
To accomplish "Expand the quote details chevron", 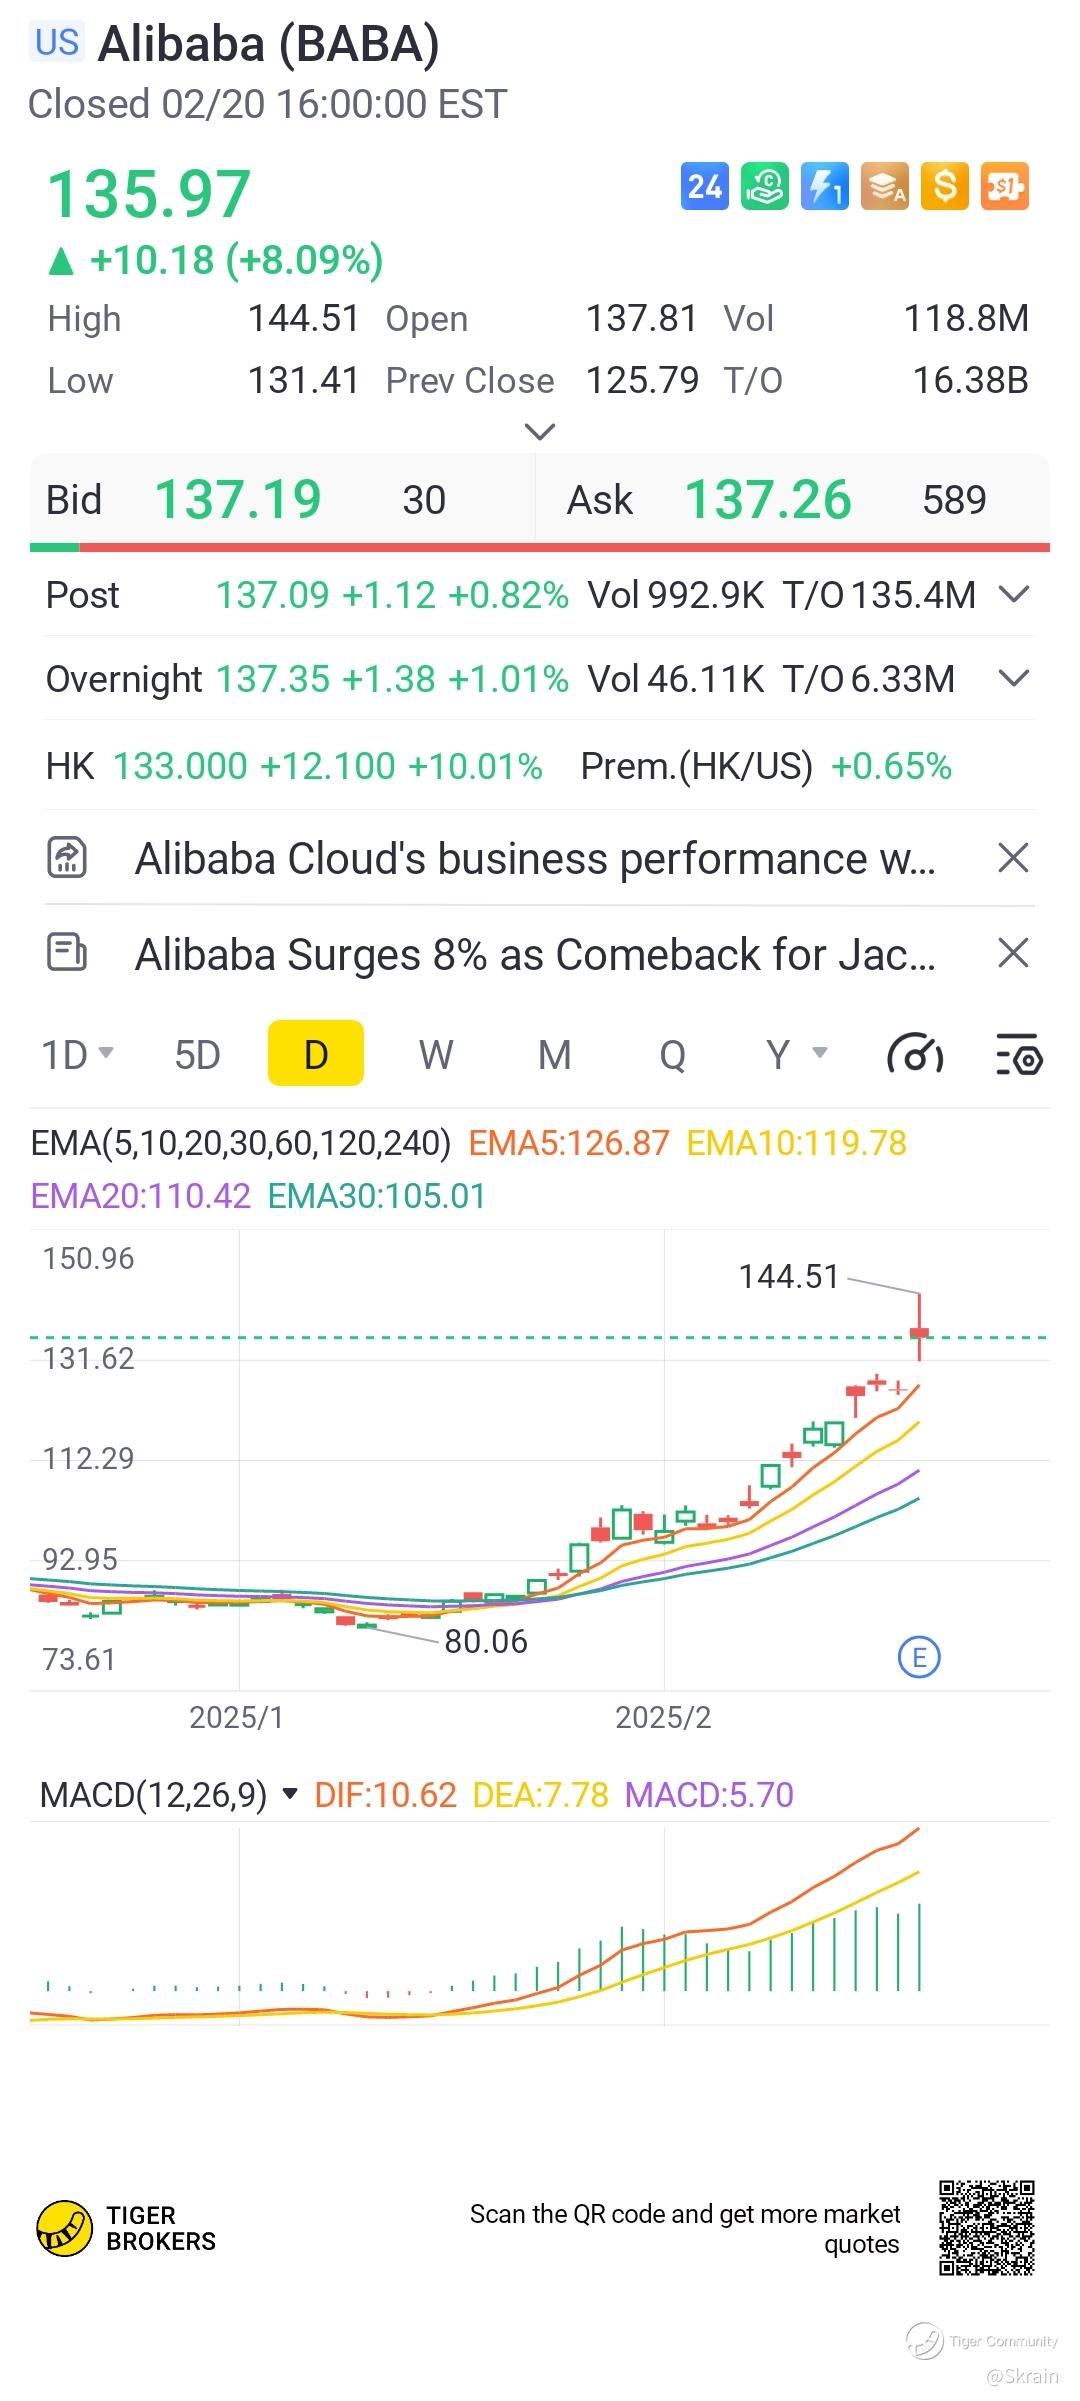I will coord(540,432).
